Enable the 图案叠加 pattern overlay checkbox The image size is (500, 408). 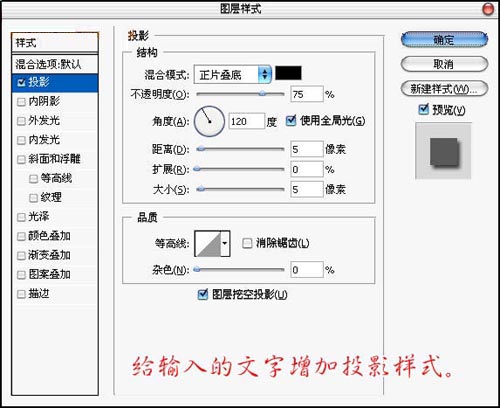click(21, 275)
